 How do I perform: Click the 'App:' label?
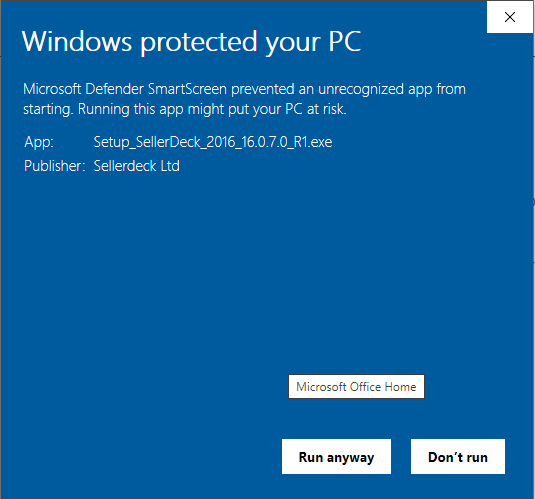[39, 142]
